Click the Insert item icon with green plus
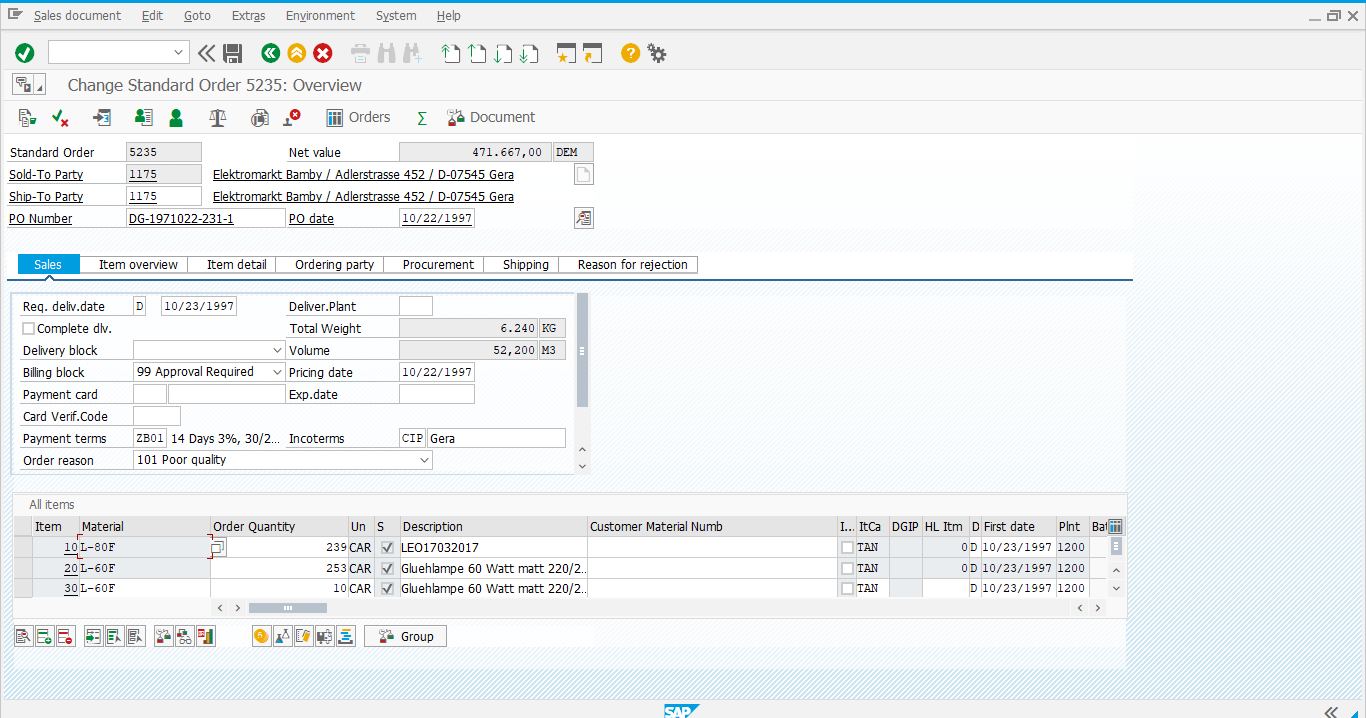The width and height of the screenshot is (1366, 718). point(44,636)
